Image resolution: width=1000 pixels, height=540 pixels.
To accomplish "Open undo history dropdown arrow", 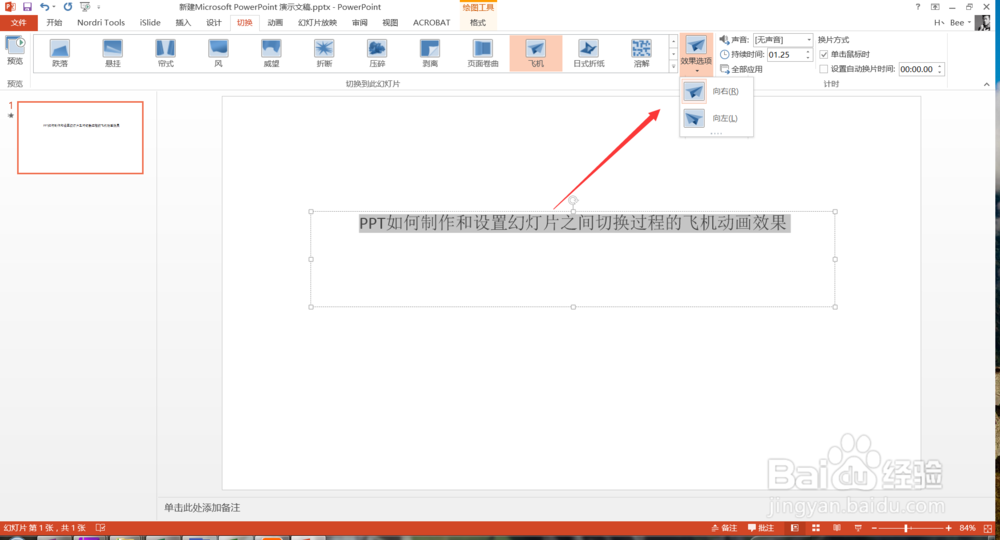I will click(54, 7).
